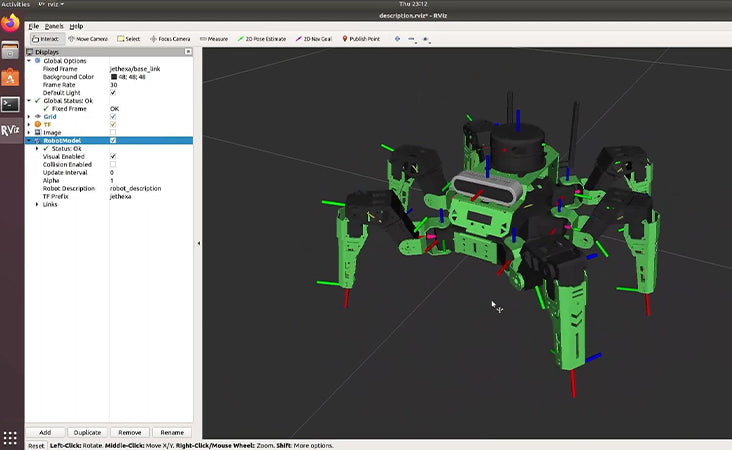Open Firefox from the Ubuntu dock
Image resolution: width=732 pixels, height=450 pixels.
[x=10, y=22]
